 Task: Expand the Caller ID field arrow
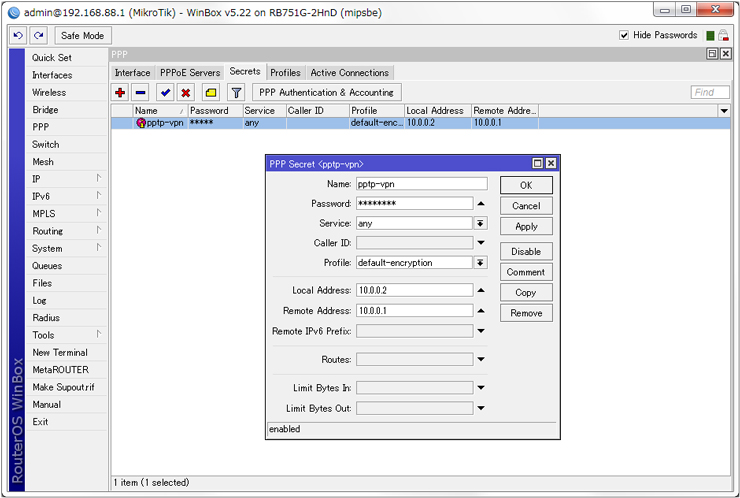[480, 243]
